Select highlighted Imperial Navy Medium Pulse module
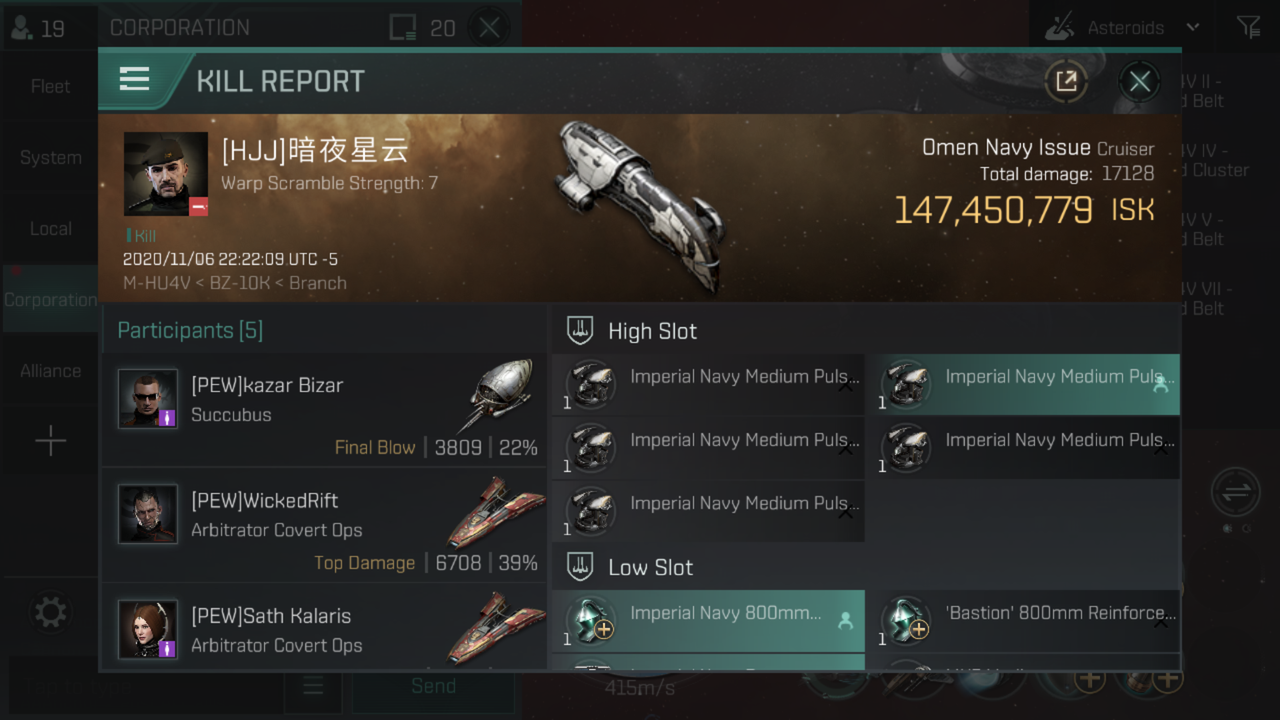The width and height of the screenshot is (1280, 720). [1024, 385]
